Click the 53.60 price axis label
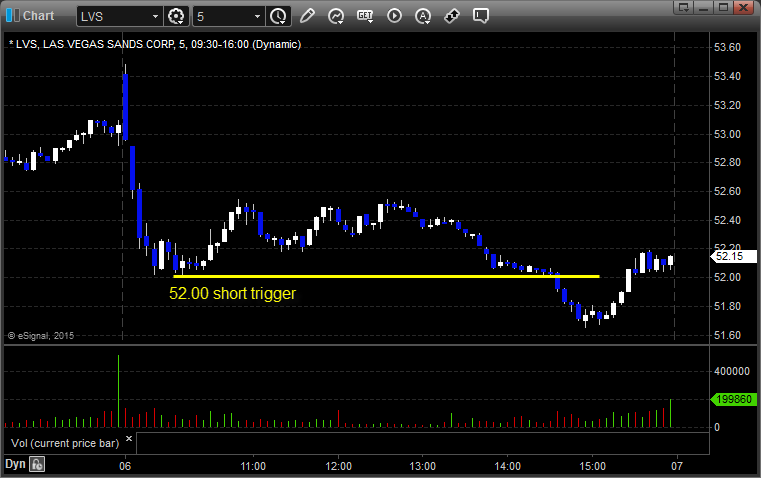Screen dimensions: 761x478 pyautogui.click(x=728, y=47)
